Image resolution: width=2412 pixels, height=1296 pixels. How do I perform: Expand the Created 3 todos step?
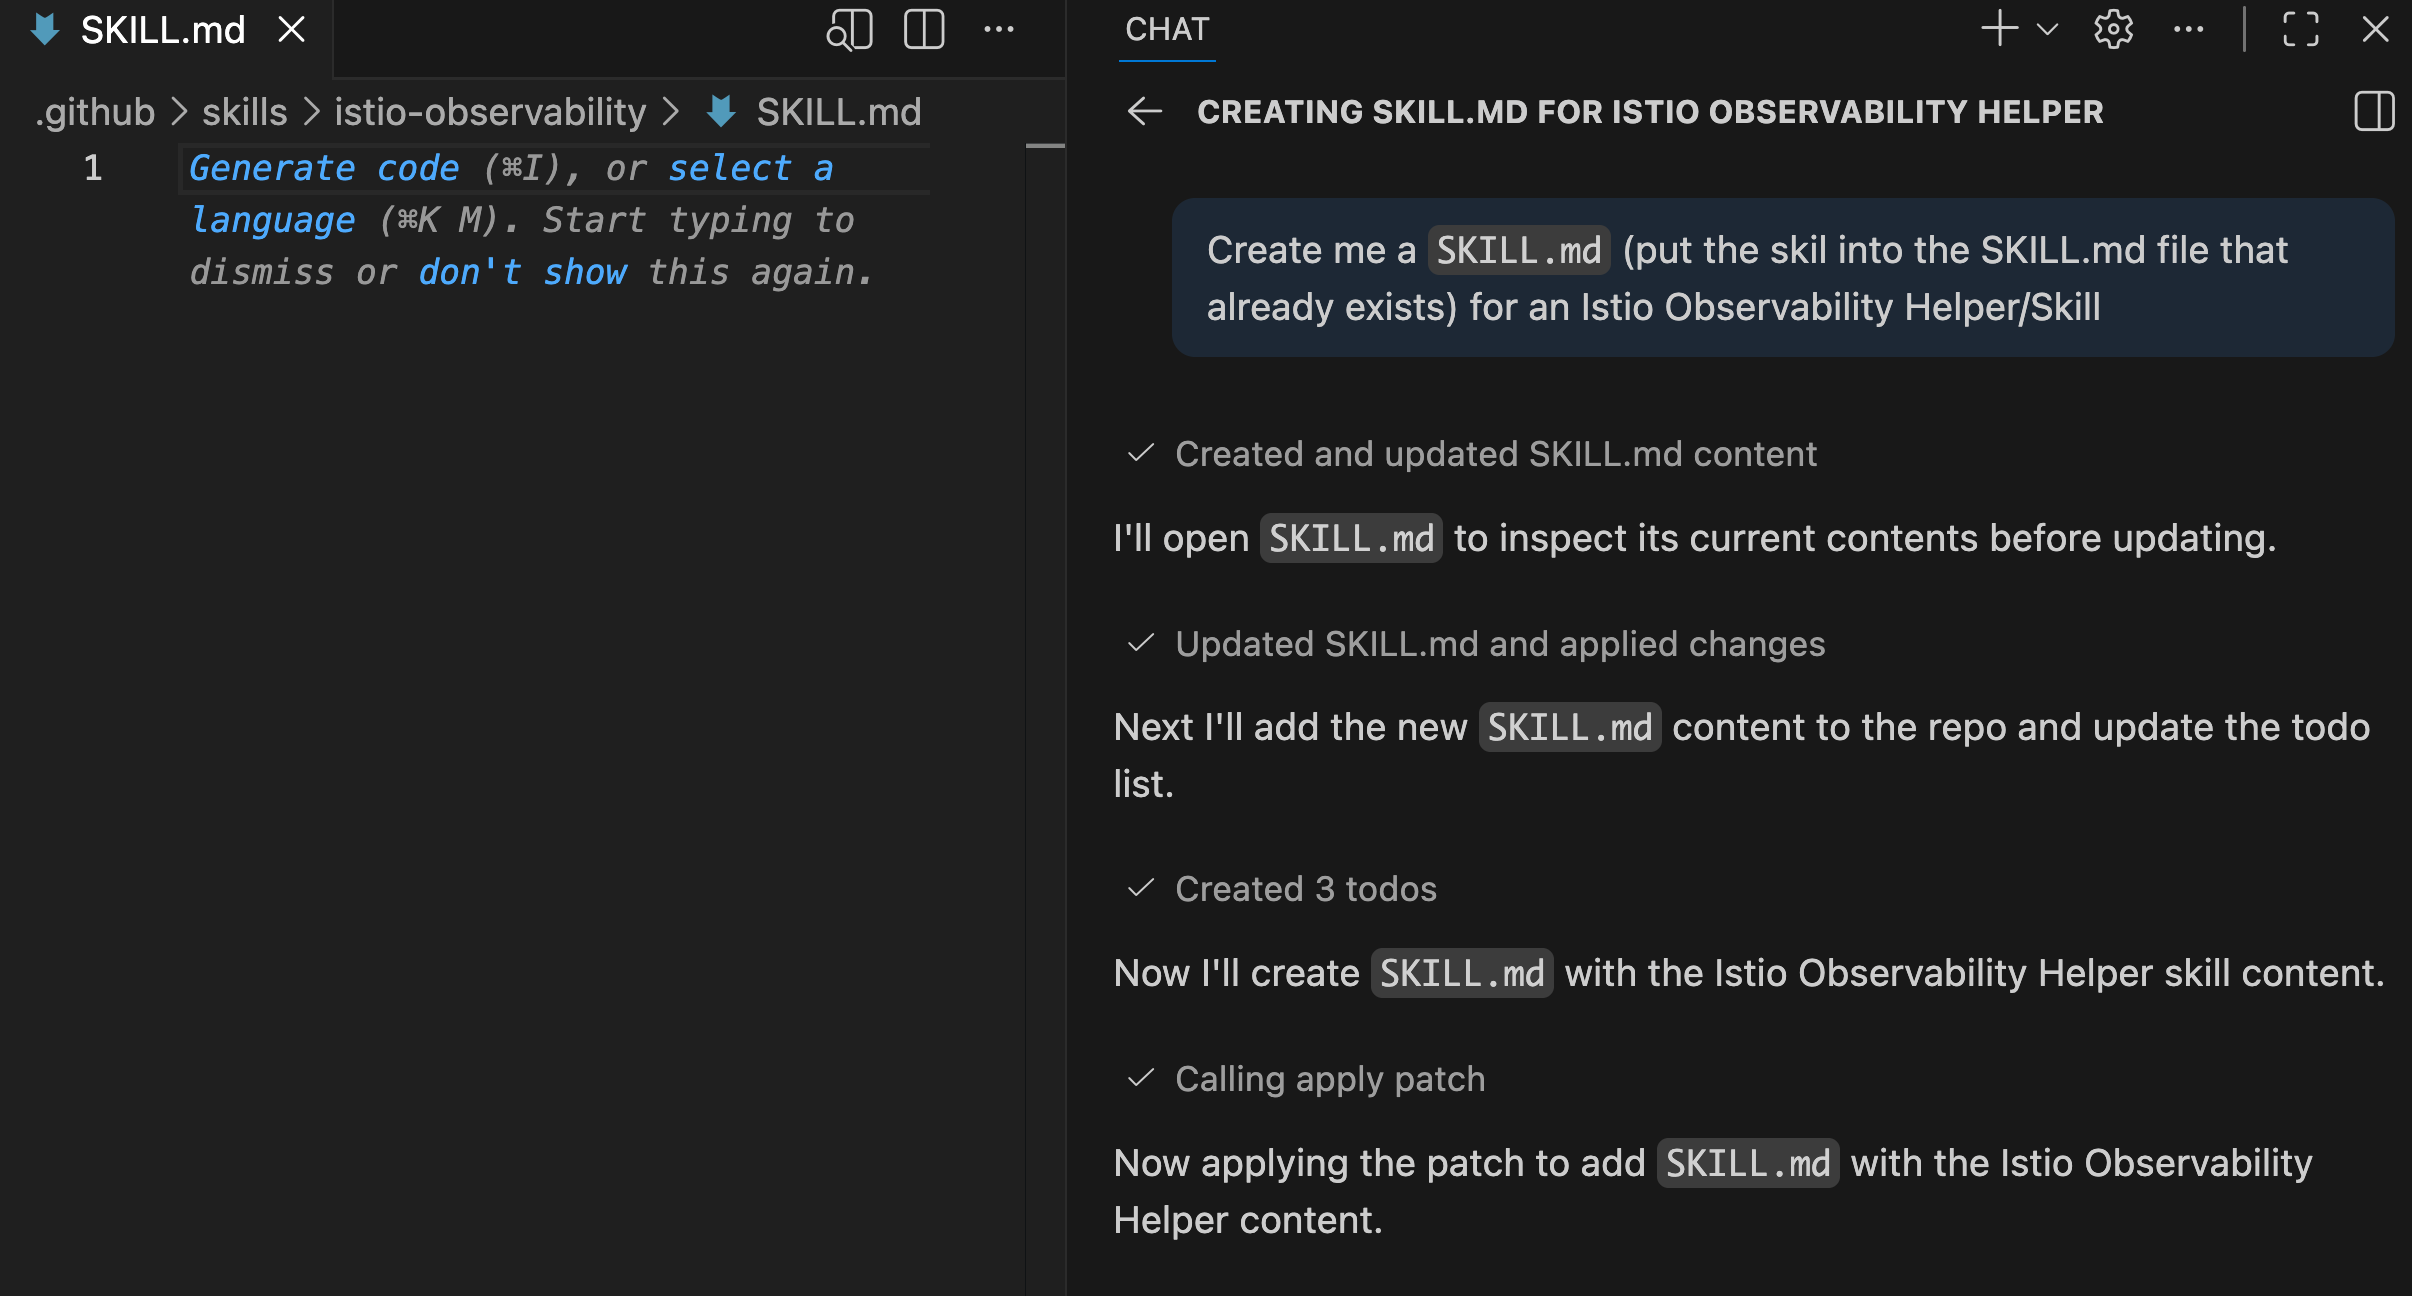pos(1306,888)
